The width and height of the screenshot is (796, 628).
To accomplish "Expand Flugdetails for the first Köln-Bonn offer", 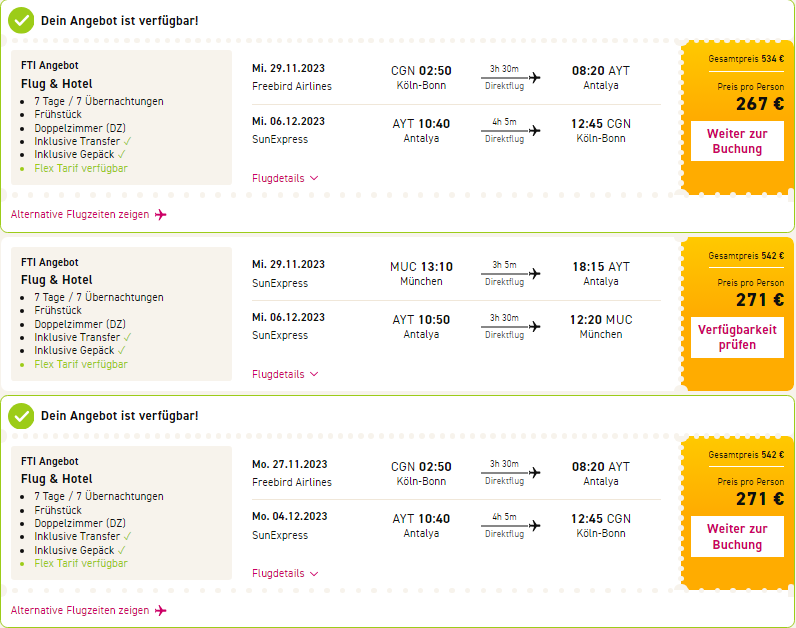I will [x=285, y=178].
